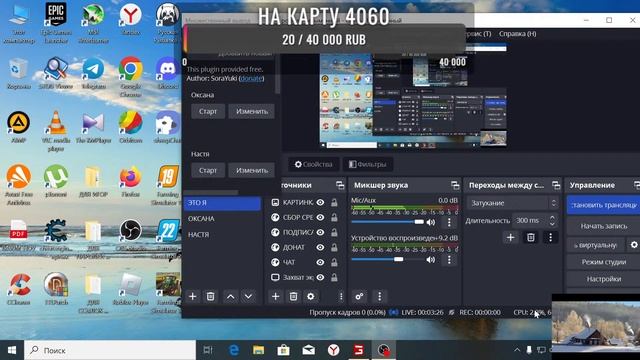Toggle lock on КАРТИНК source
Viewport: 640px width, 360px height.
[334, 202]
